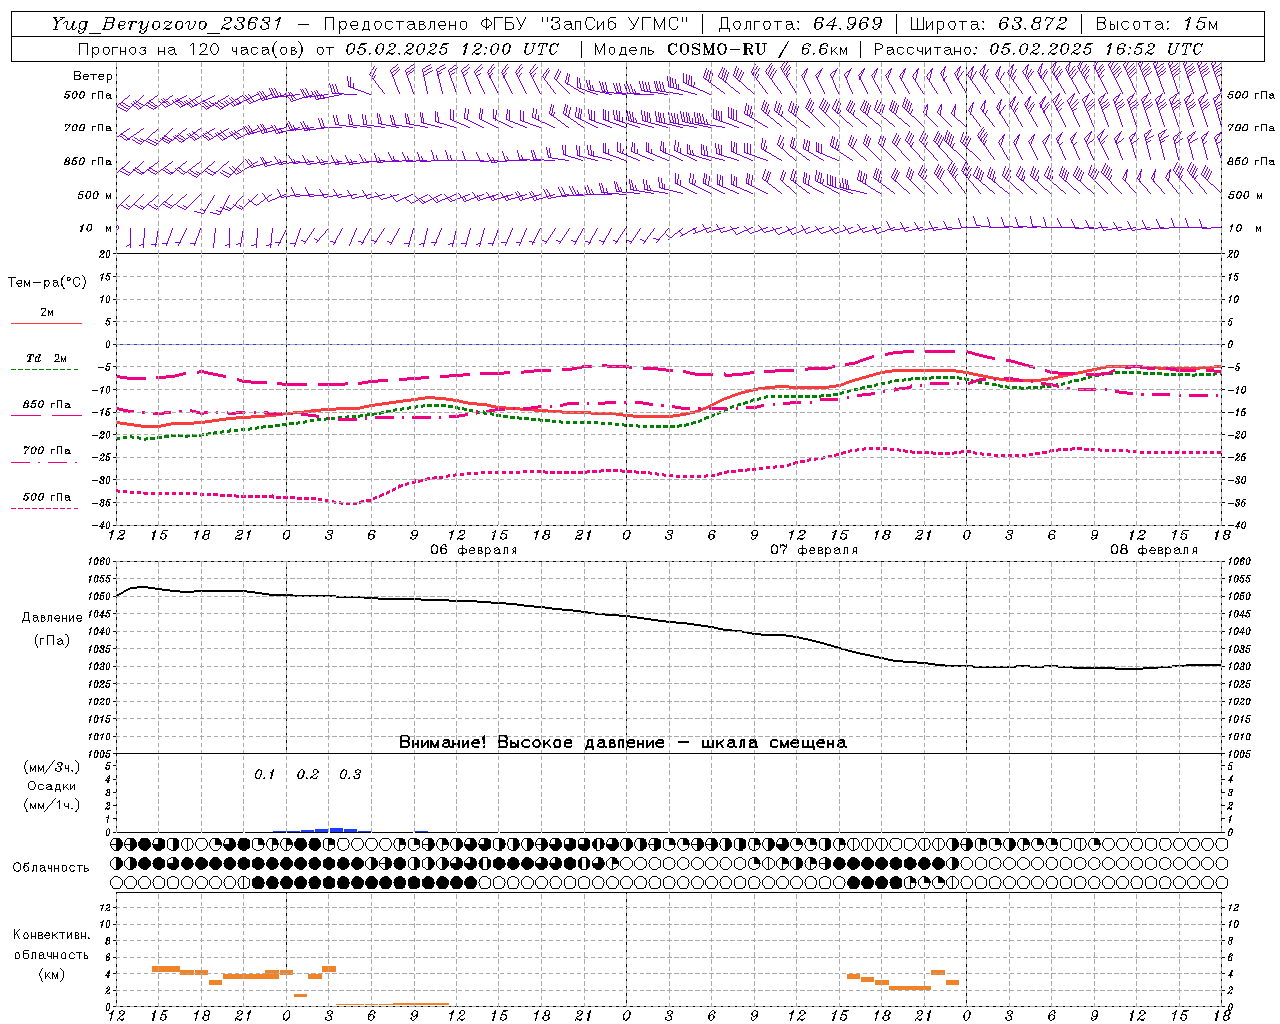Screen dimensions: 1280x1024
Task: Click the 'Прогноз на 120 часа(ов)' text
Action: 191,49
